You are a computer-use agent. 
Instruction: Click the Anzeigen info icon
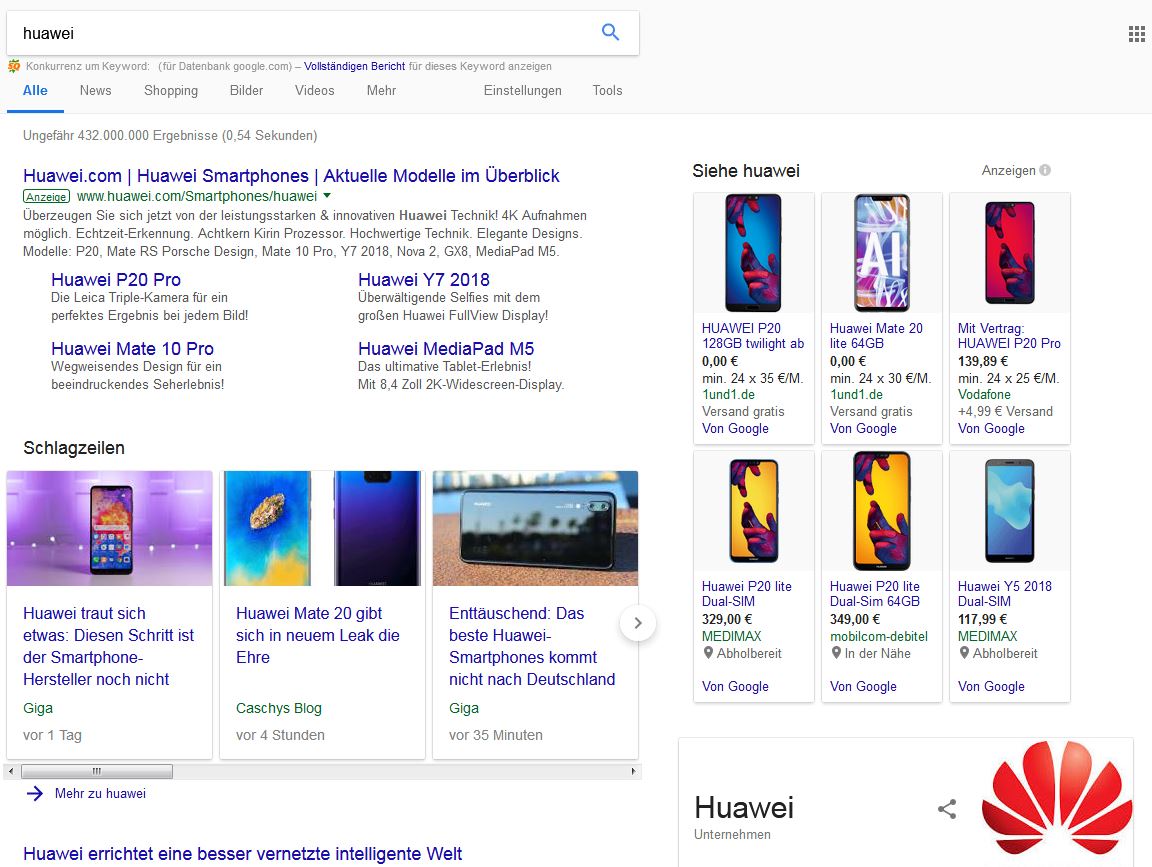click(x=1045, y=170)
